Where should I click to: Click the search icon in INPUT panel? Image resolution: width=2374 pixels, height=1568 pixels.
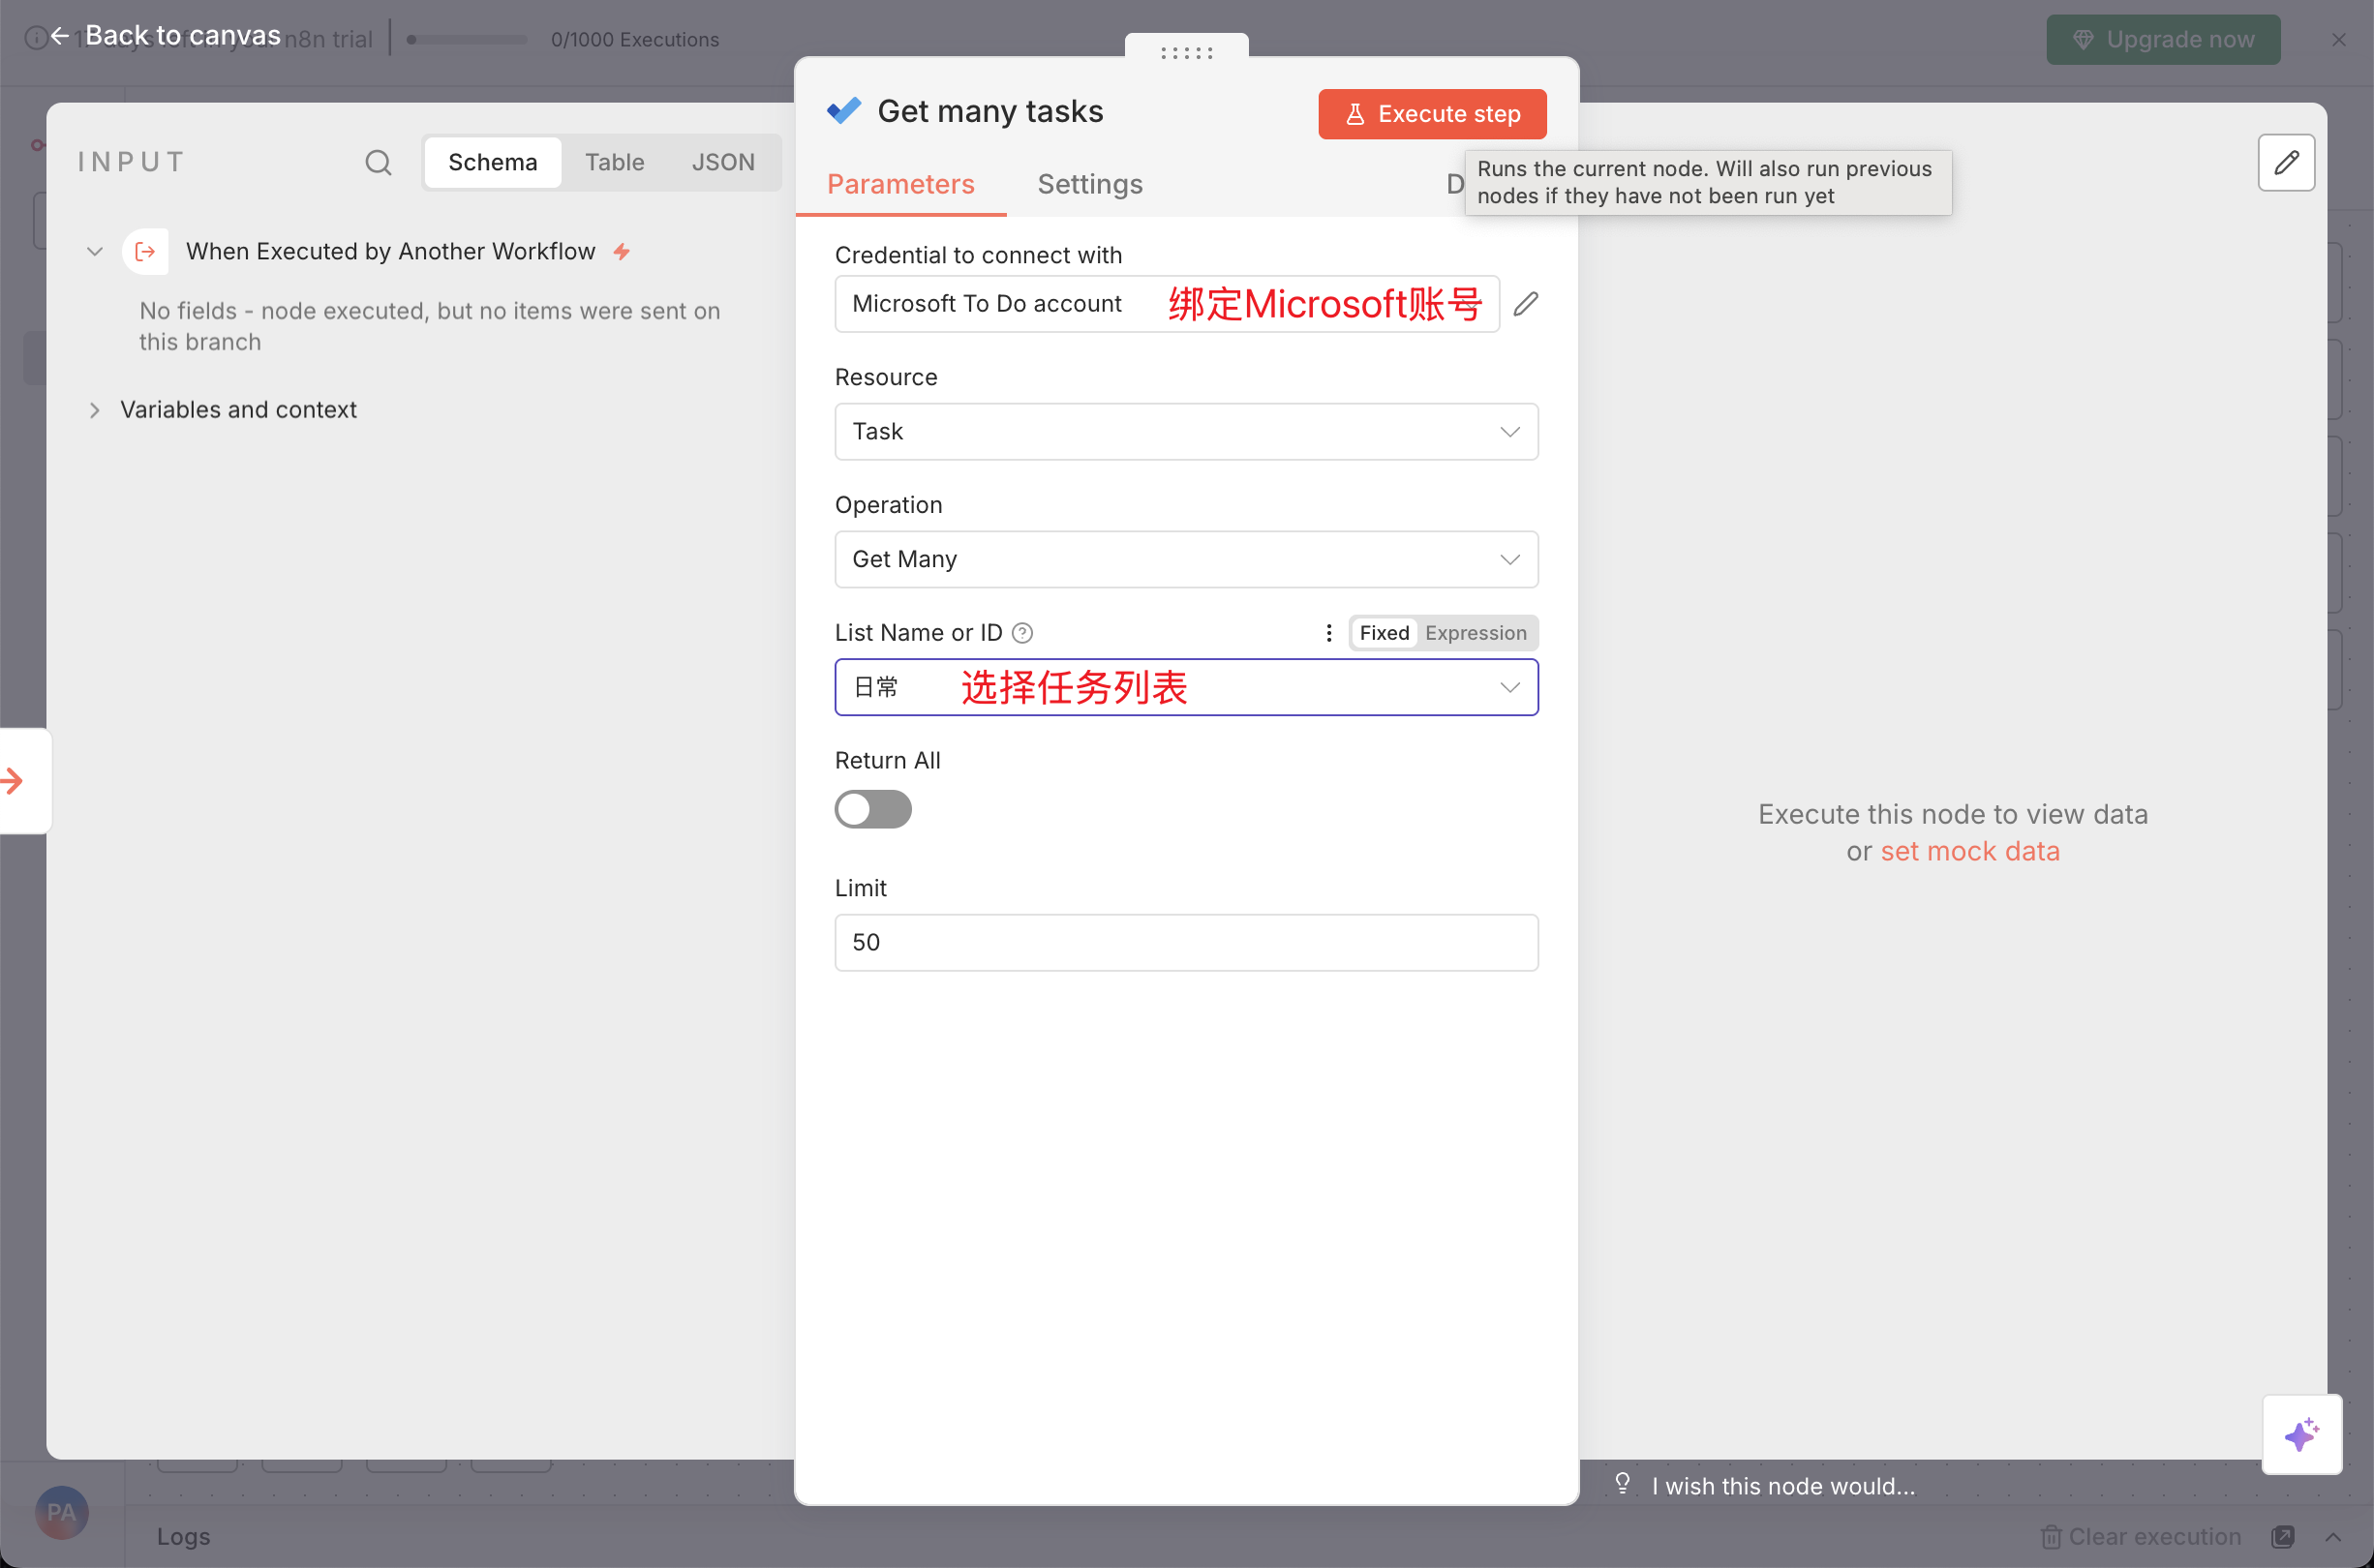(x=378, y=162)
